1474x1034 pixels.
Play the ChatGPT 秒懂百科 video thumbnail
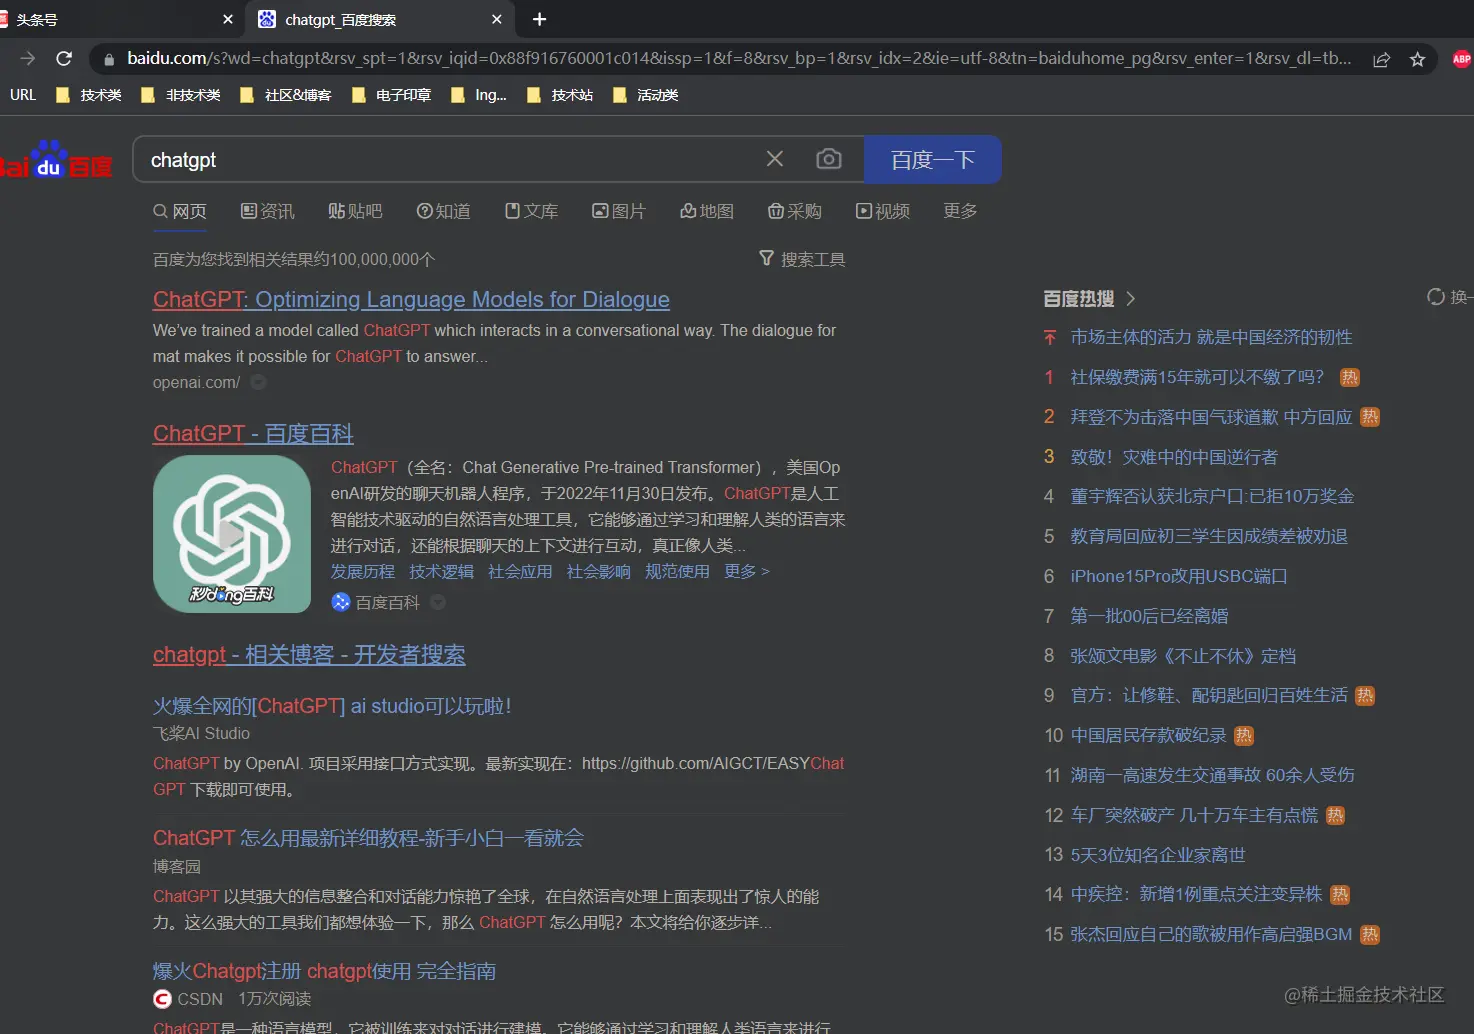tap(232, 534)
